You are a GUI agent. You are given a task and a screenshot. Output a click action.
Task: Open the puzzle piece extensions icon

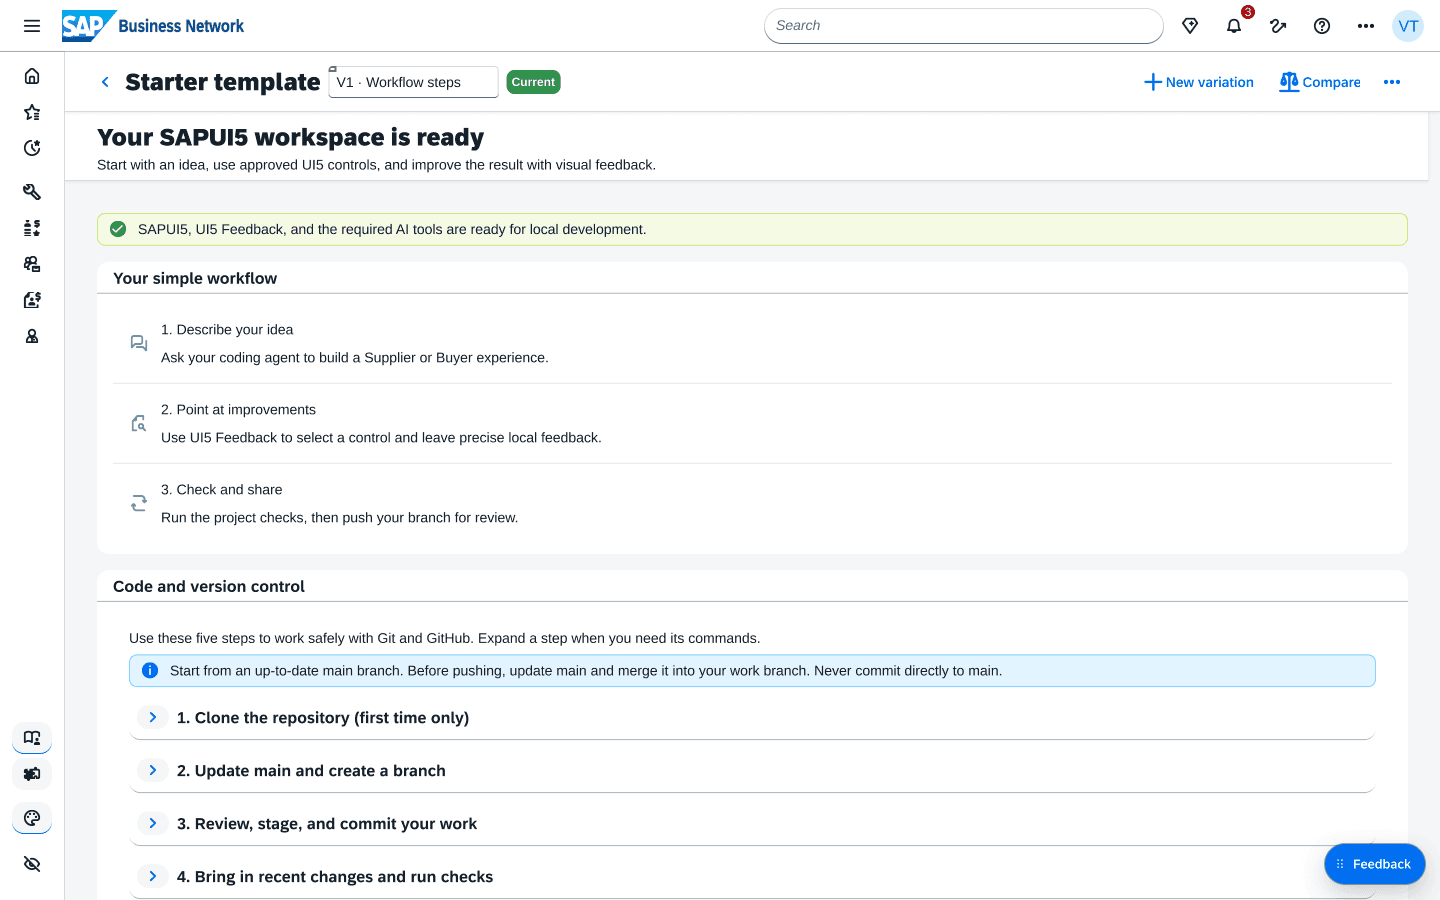[32, 774]
